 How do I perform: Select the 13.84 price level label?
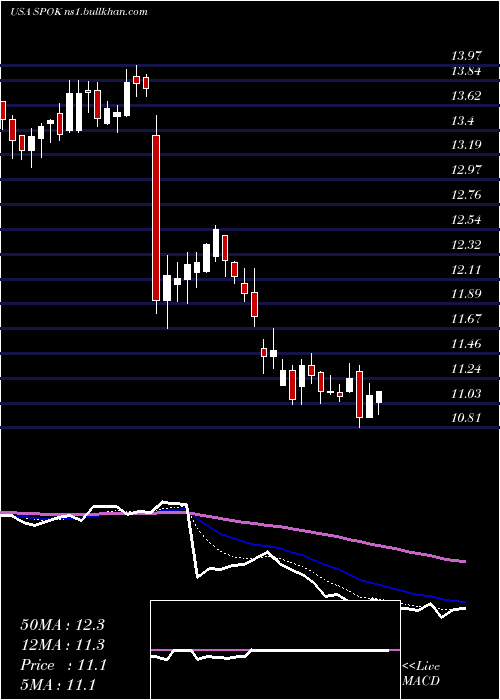point(466,71)
